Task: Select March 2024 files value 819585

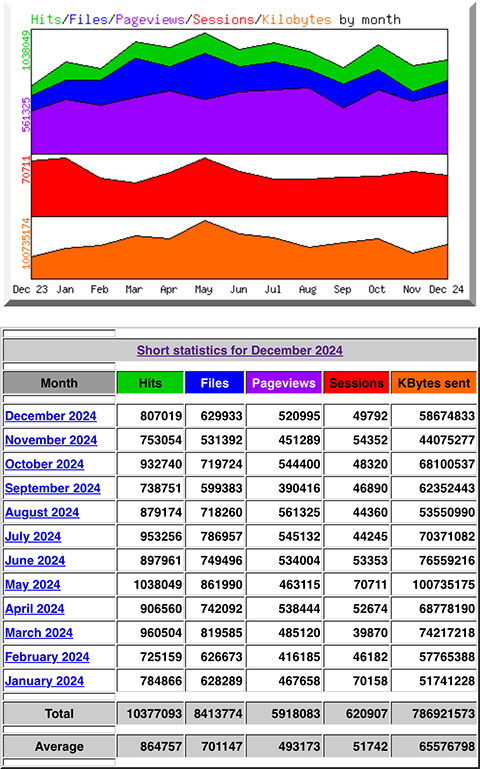Action: pyautogui.click(x=221, y=633)
